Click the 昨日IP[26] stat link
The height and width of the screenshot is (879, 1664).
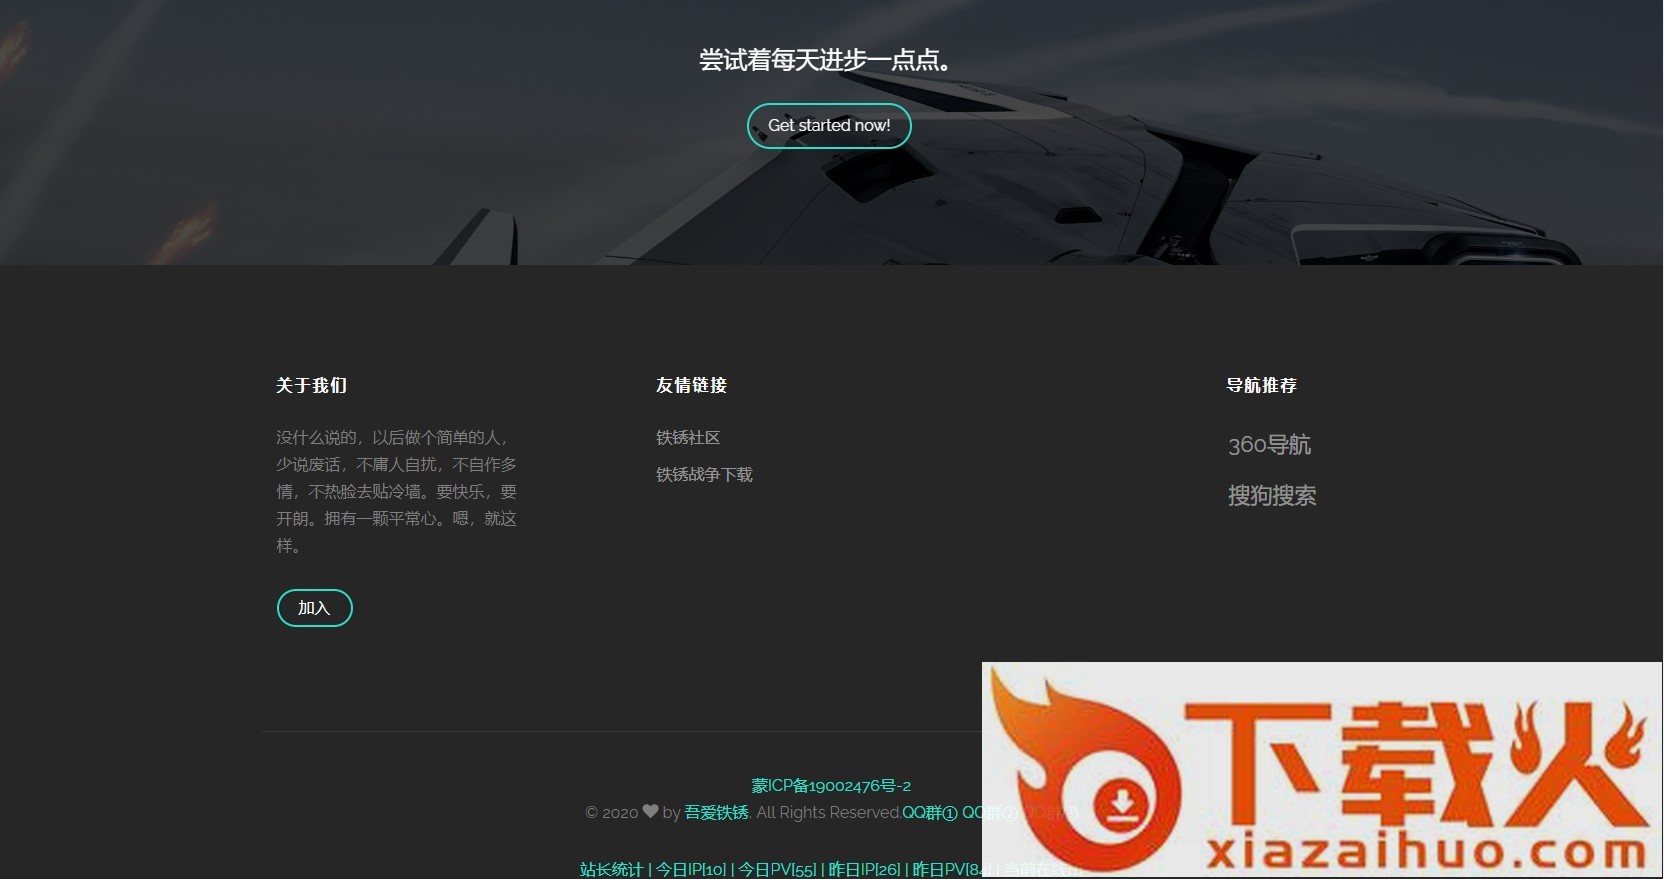864,870
